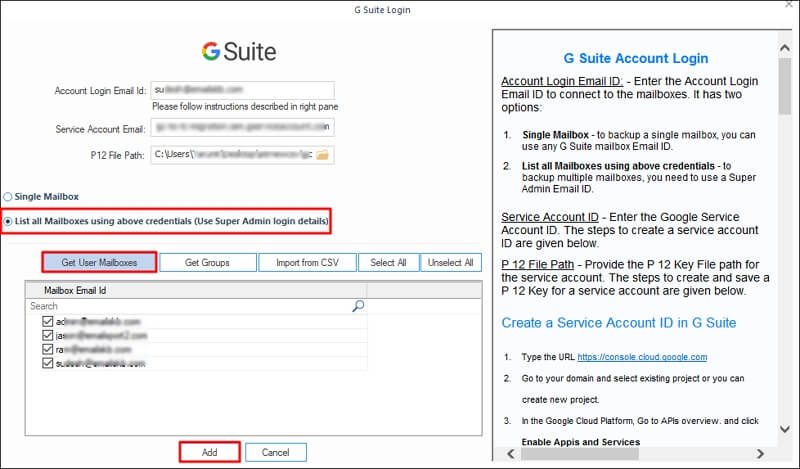The height and width of the screenshot is (469, 800).
Task: Click 'Enable Appis and Services' text
Action: [x=581, y=442]
